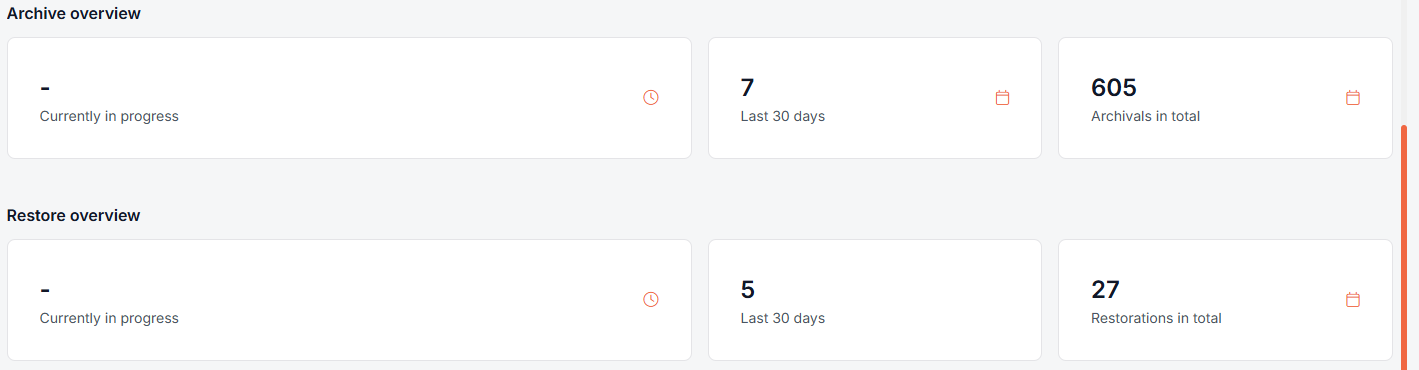Open the archive Last 30 days card showing 7
1419x370 pixels.
click(x=875, y=98)
